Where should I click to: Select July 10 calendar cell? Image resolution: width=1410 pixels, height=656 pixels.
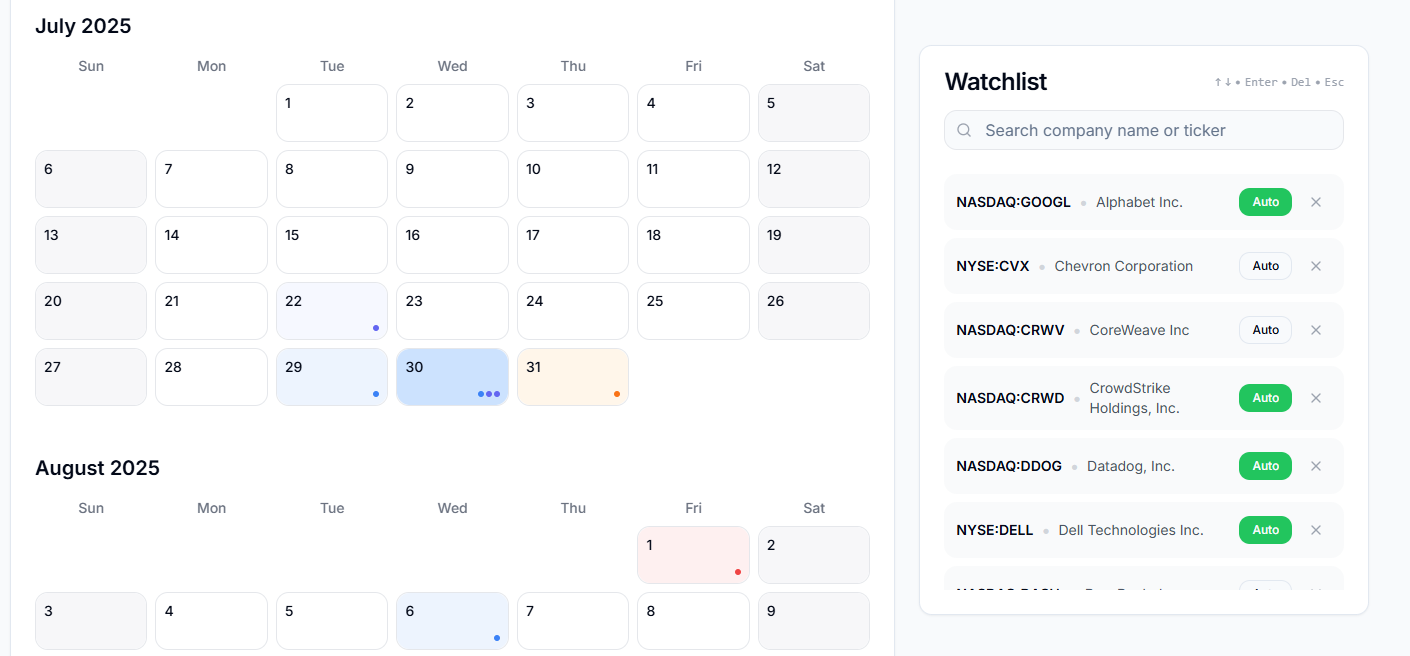pyautogui.click(x=573, y=179)
